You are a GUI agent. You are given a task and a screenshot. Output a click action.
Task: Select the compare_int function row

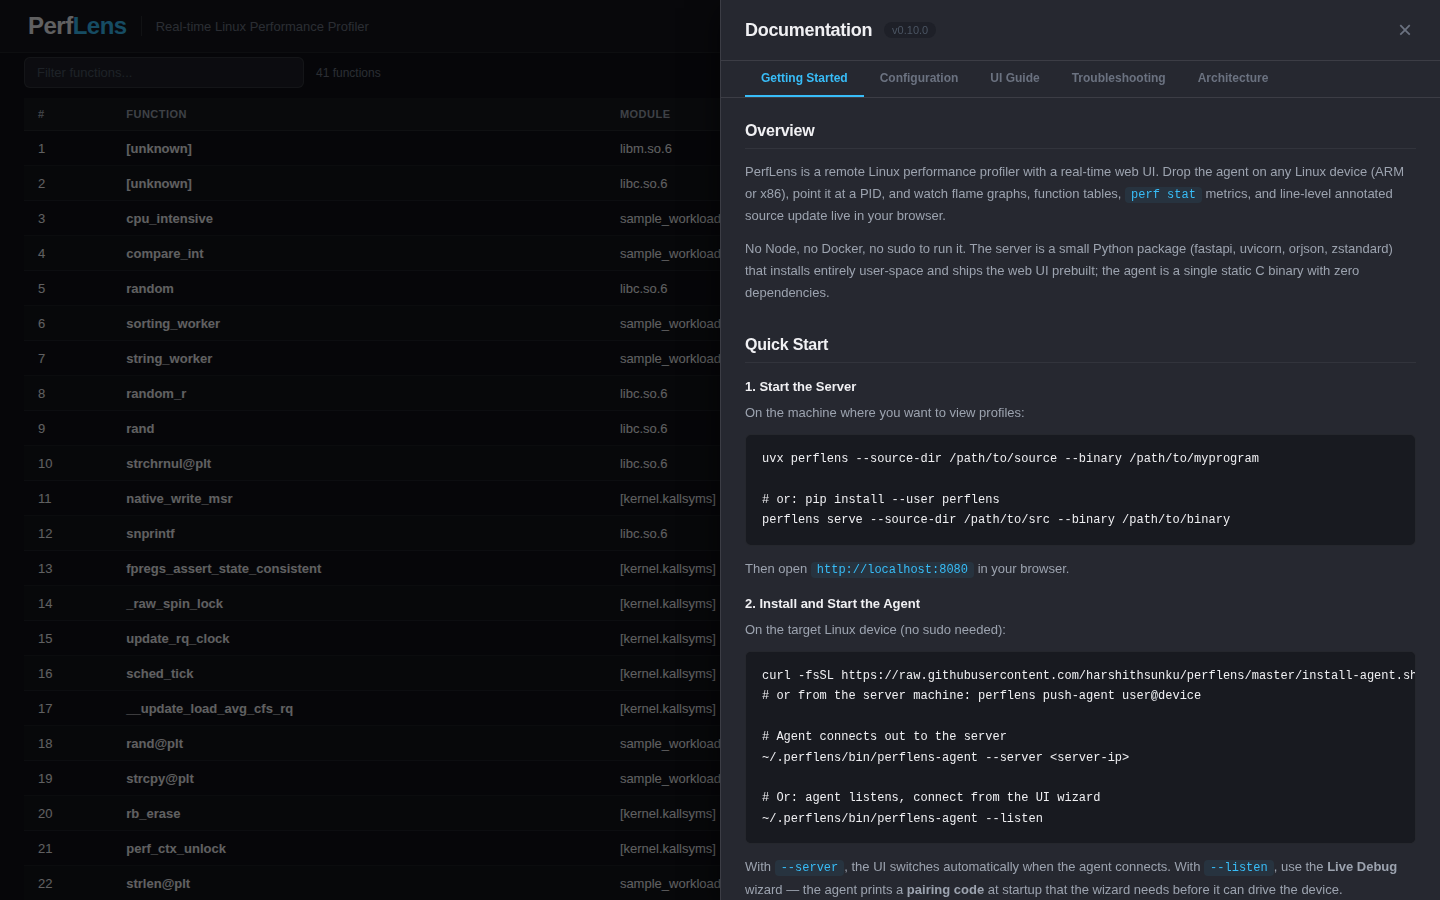point(372,254)
